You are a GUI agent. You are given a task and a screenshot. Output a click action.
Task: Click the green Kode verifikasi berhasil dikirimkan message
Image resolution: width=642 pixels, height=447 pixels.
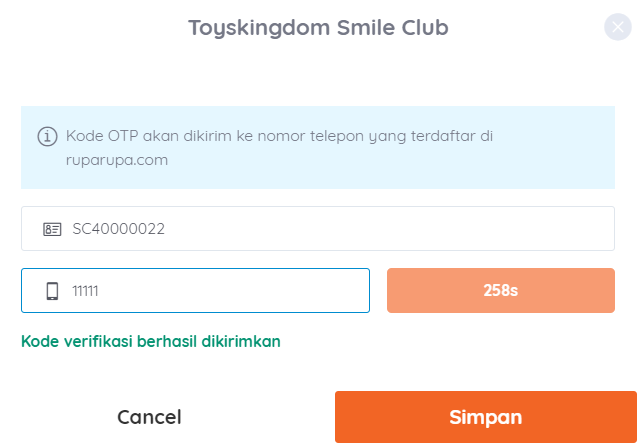151,341
